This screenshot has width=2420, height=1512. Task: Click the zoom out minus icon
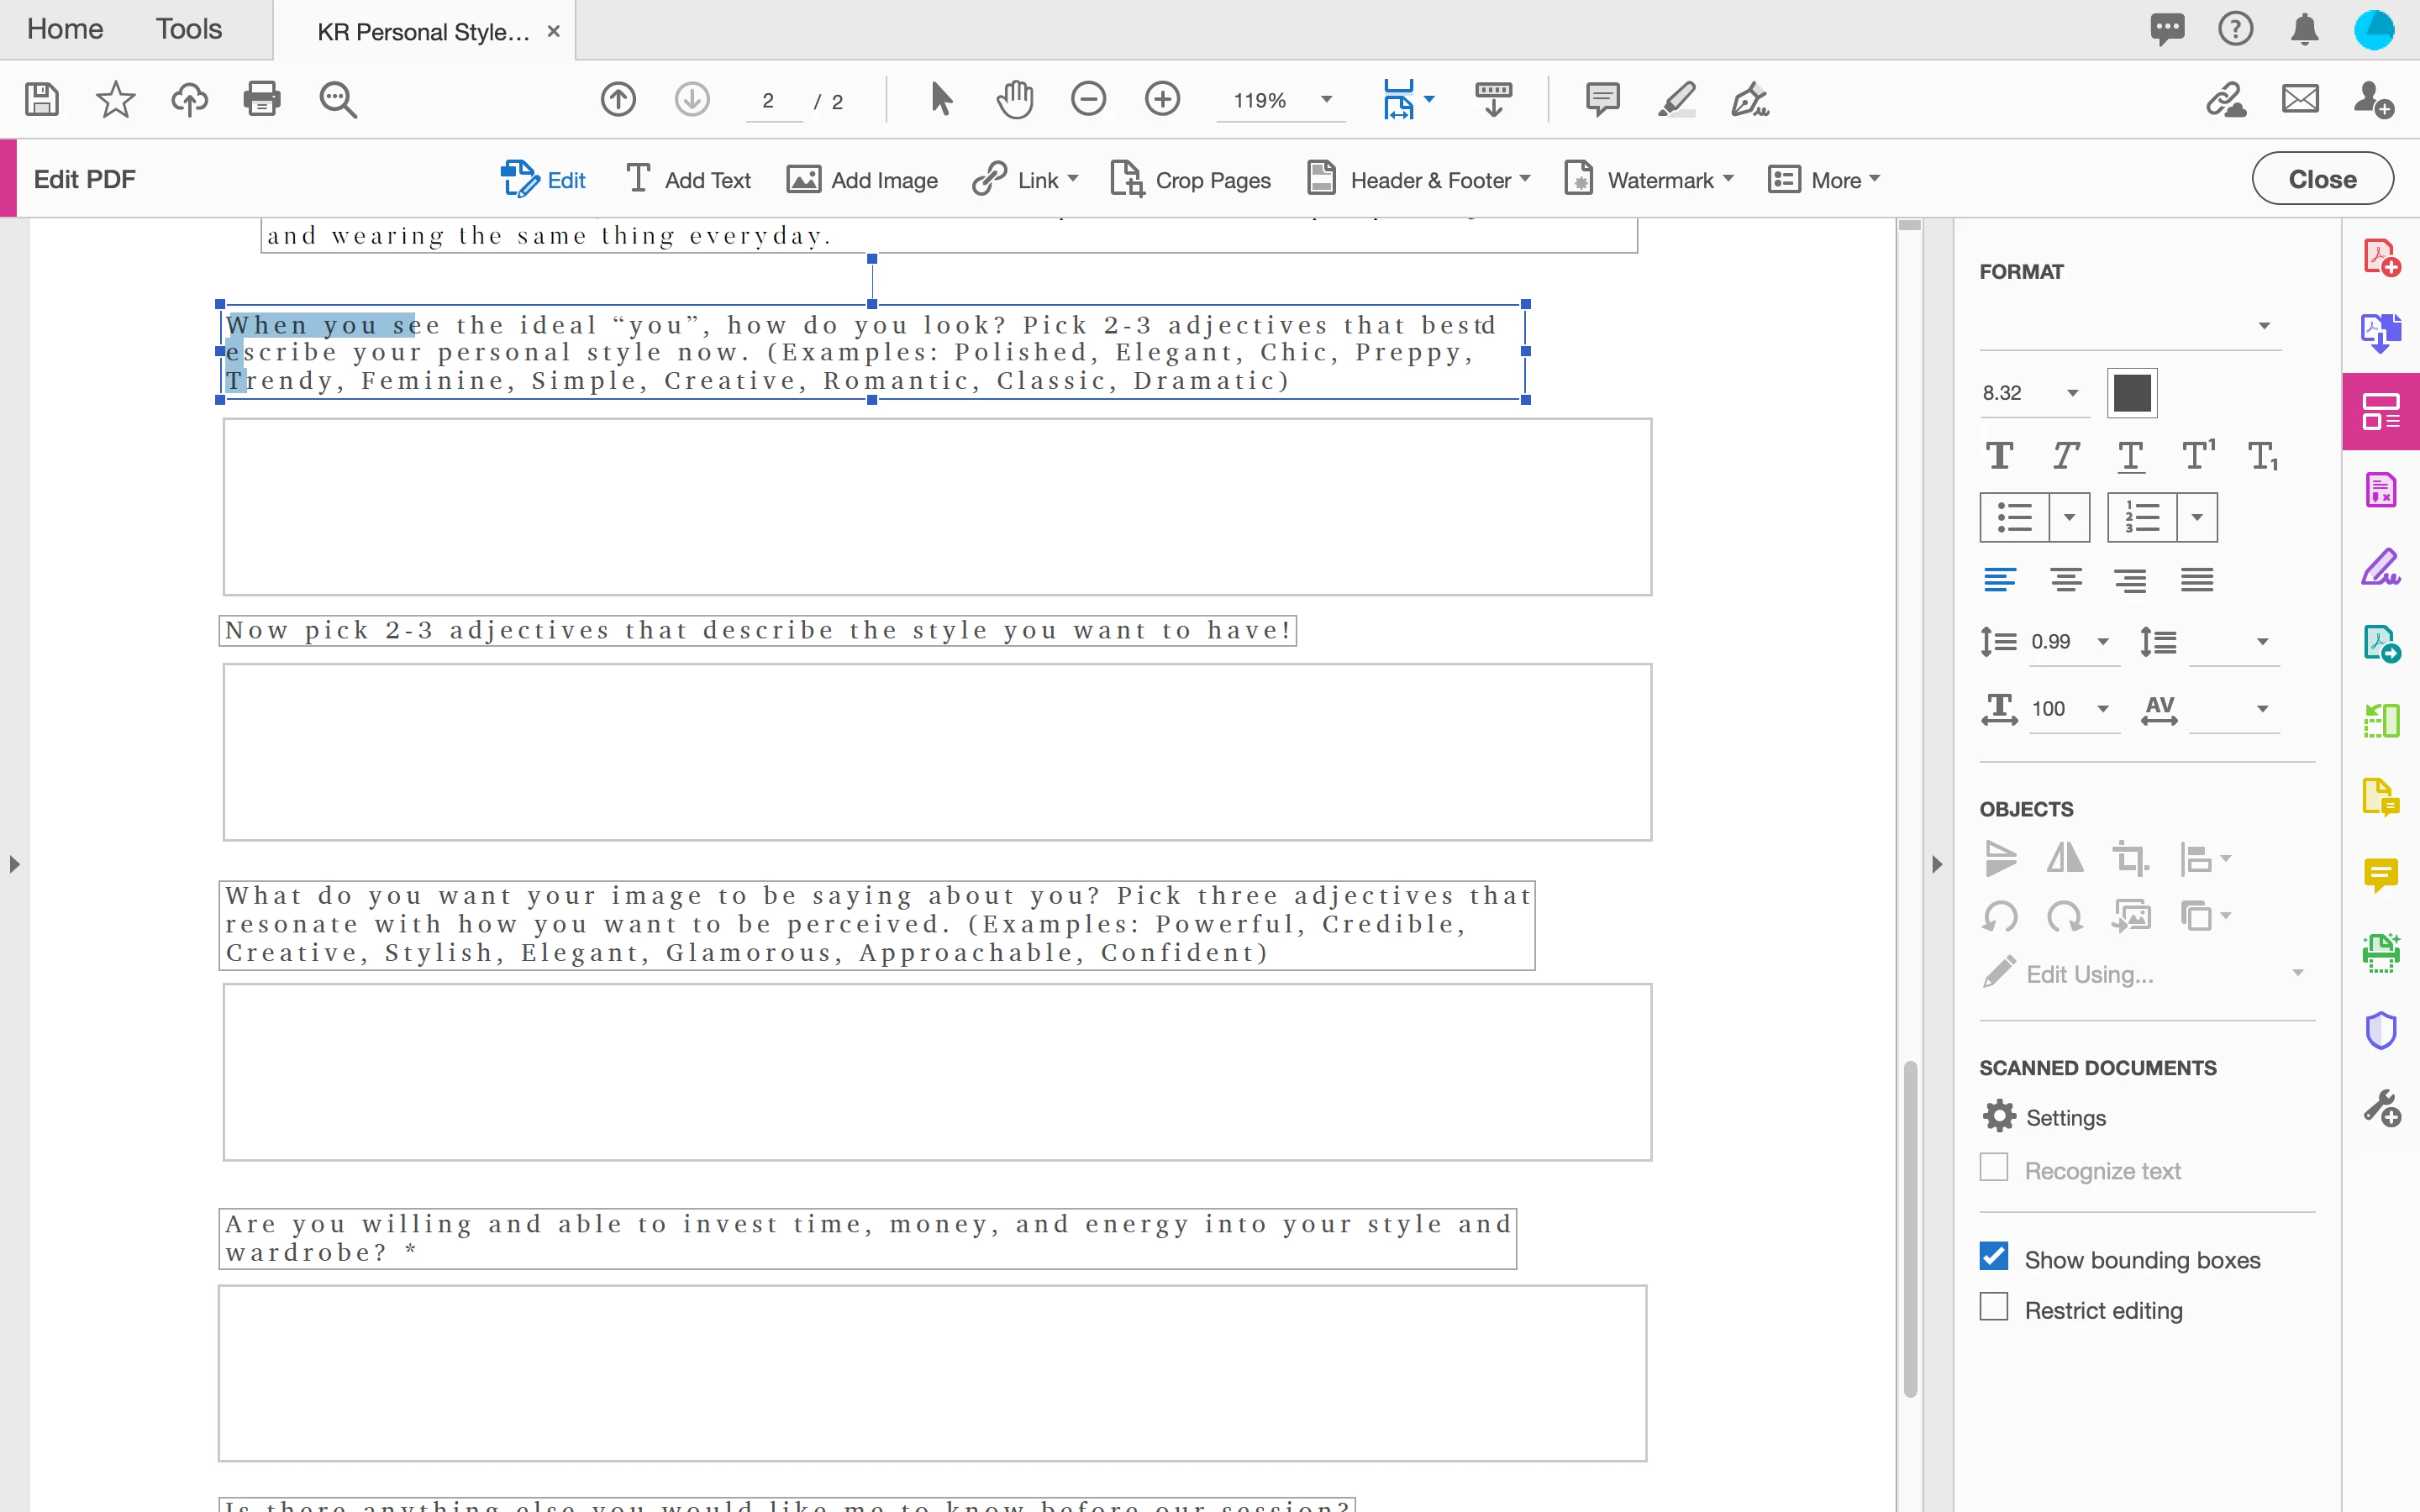[x=1088, y=99]
